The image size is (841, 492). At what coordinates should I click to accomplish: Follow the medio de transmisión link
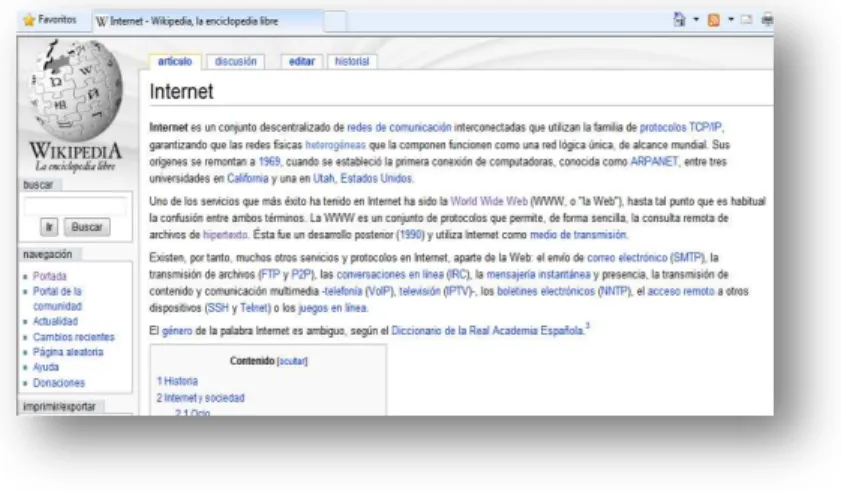[x=578, y=235]
